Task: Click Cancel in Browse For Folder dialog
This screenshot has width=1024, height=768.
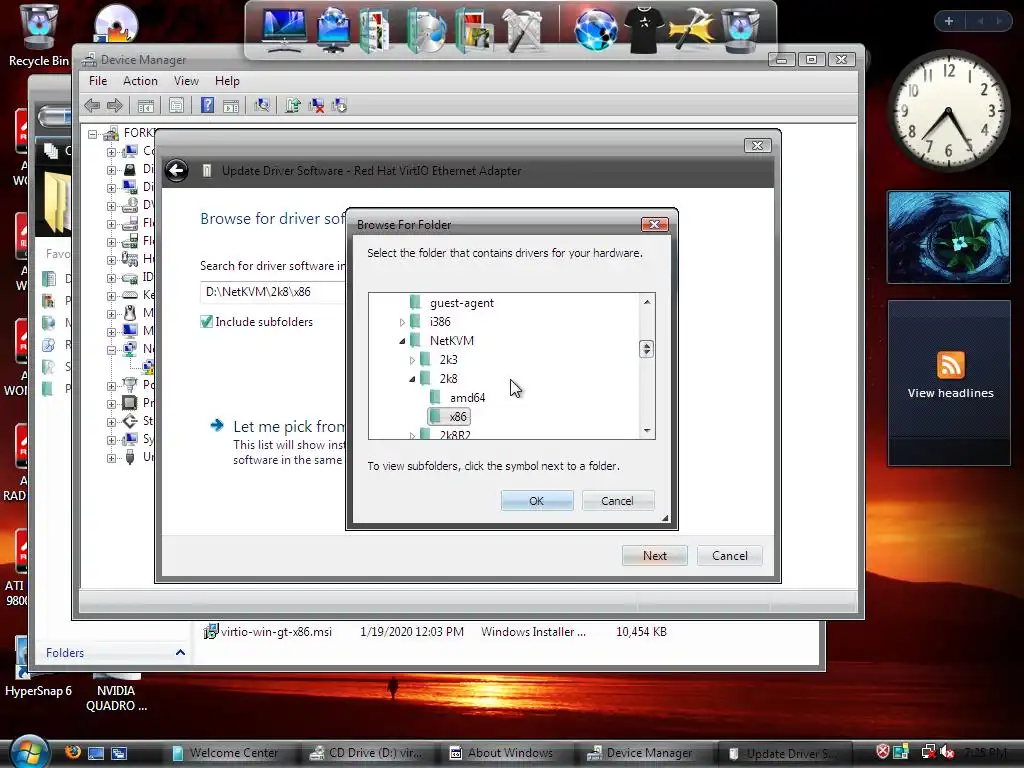Action: pos(617,501)
